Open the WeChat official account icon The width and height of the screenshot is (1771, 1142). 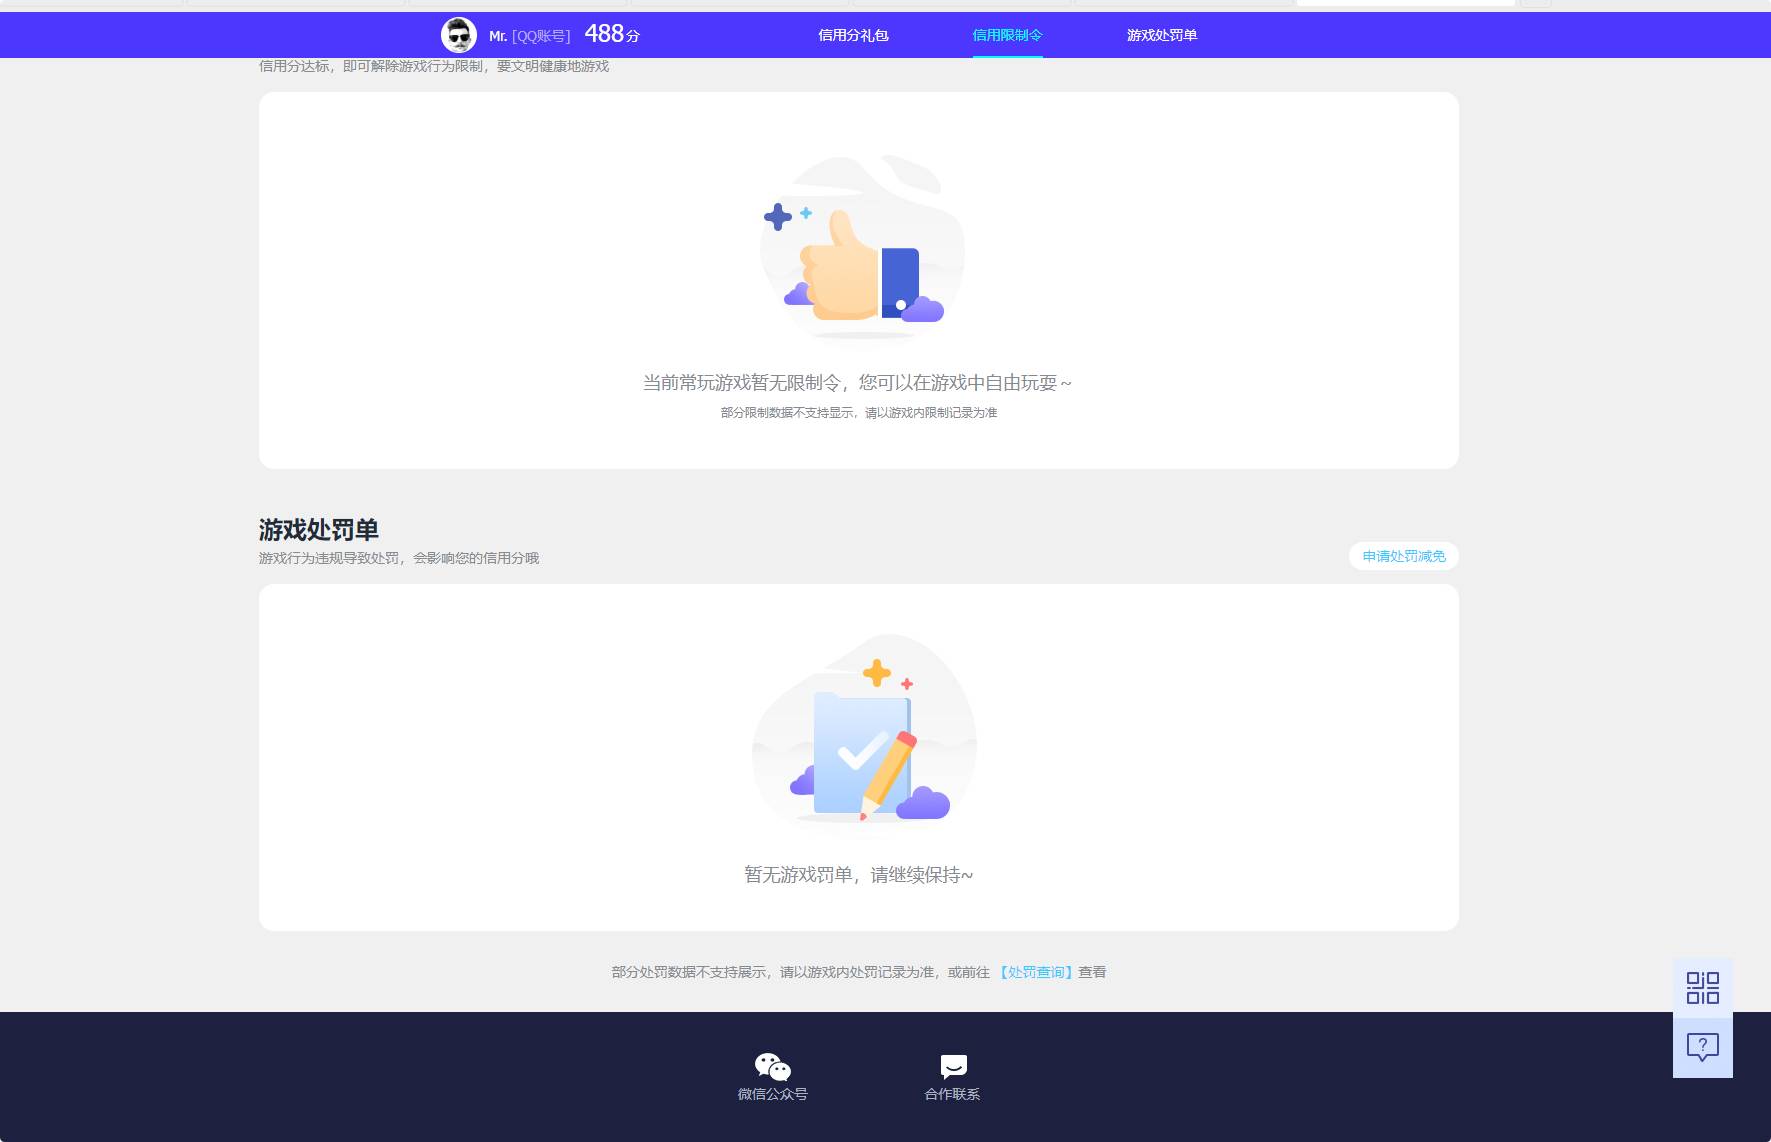pos(771,1066)
